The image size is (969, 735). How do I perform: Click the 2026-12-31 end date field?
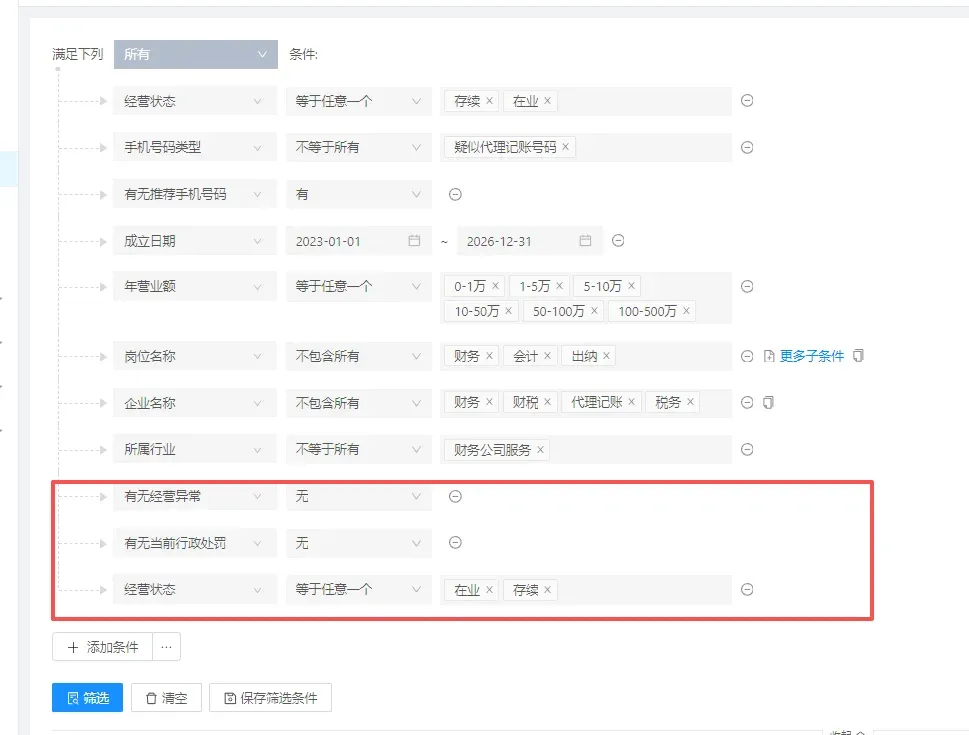point(529,241)
